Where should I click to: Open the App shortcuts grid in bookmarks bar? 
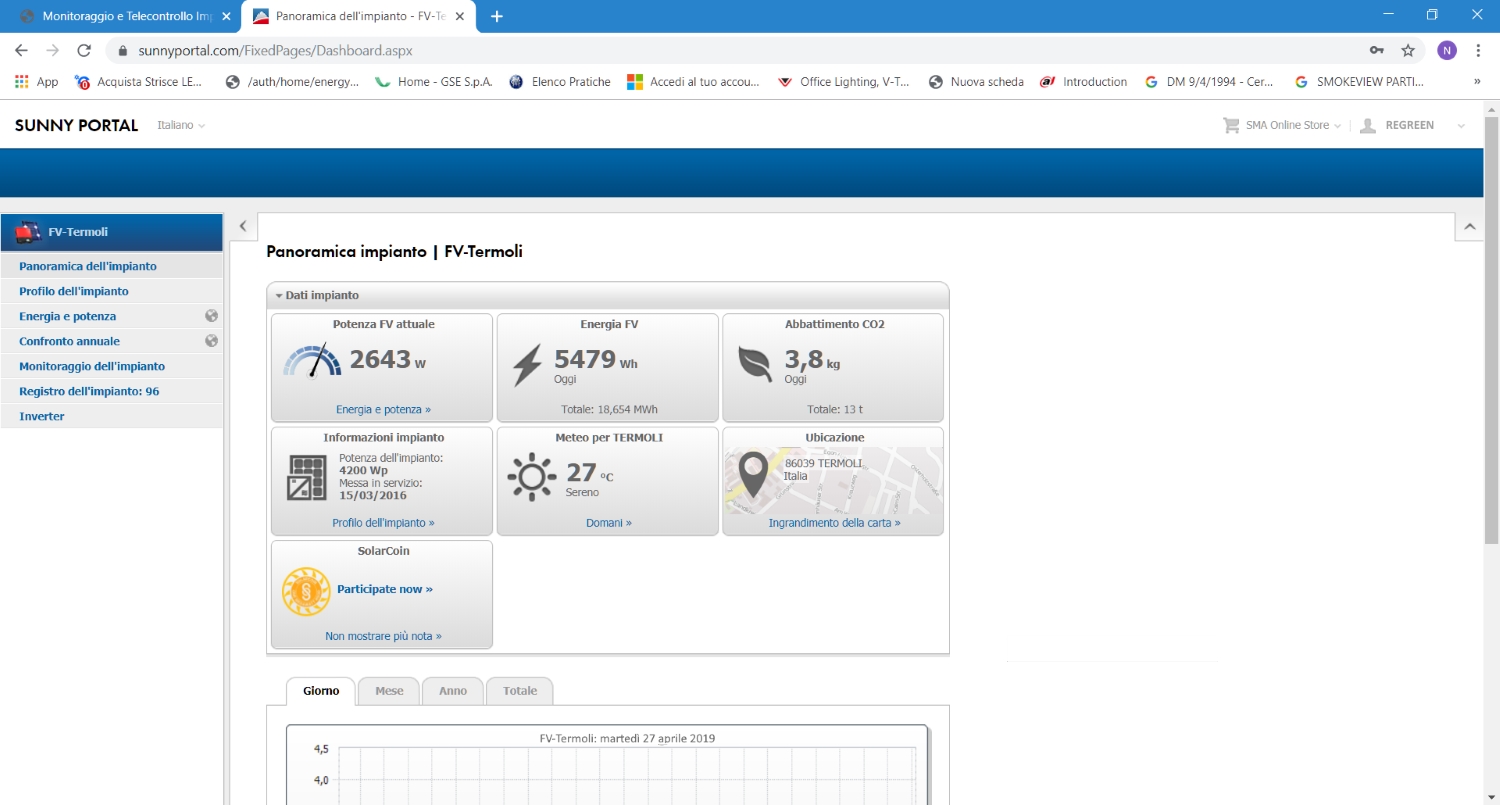37,82
